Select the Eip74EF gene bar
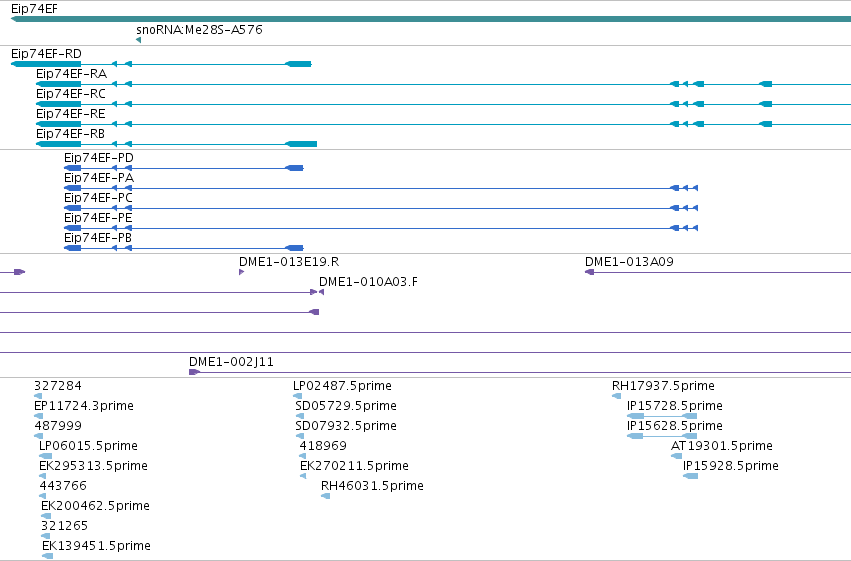This screenshot has width=851, height=561. coord(431,19)
